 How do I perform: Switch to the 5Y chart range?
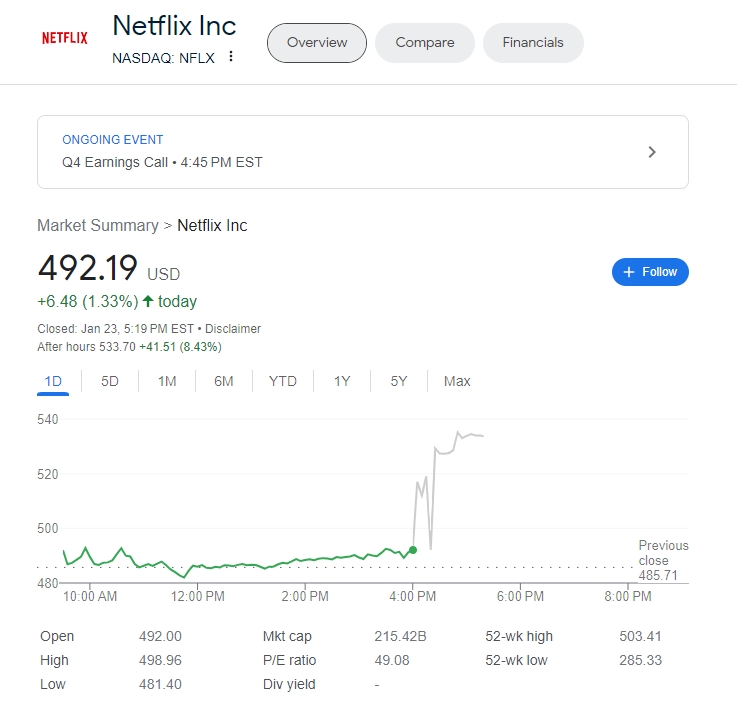coord(399,381)
